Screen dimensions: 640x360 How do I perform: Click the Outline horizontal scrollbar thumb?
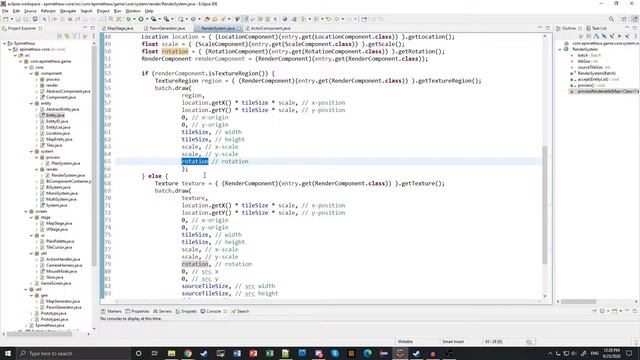tap(578, 302)
